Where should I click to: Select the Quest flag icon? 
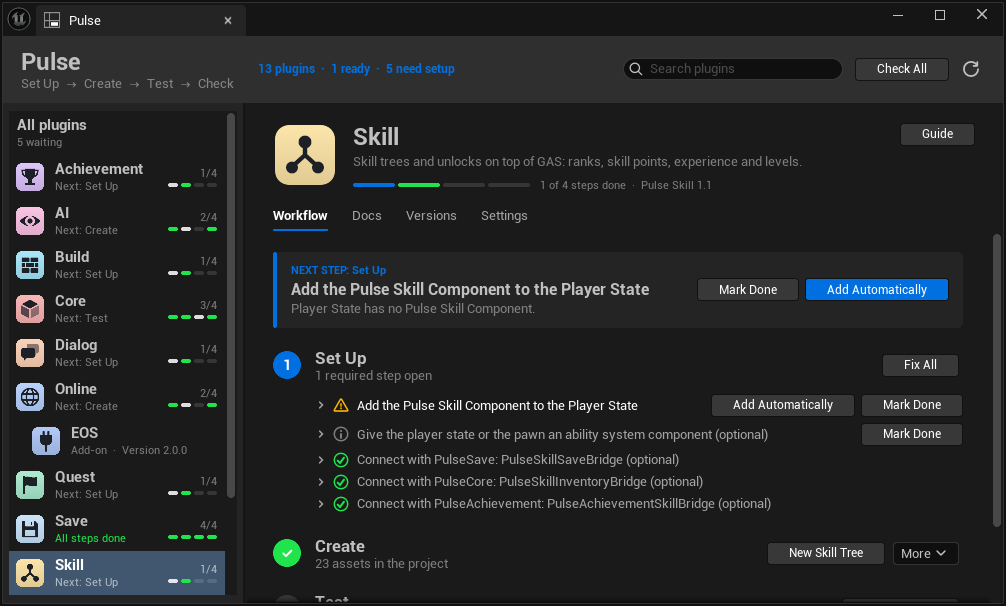click(30, 485)
